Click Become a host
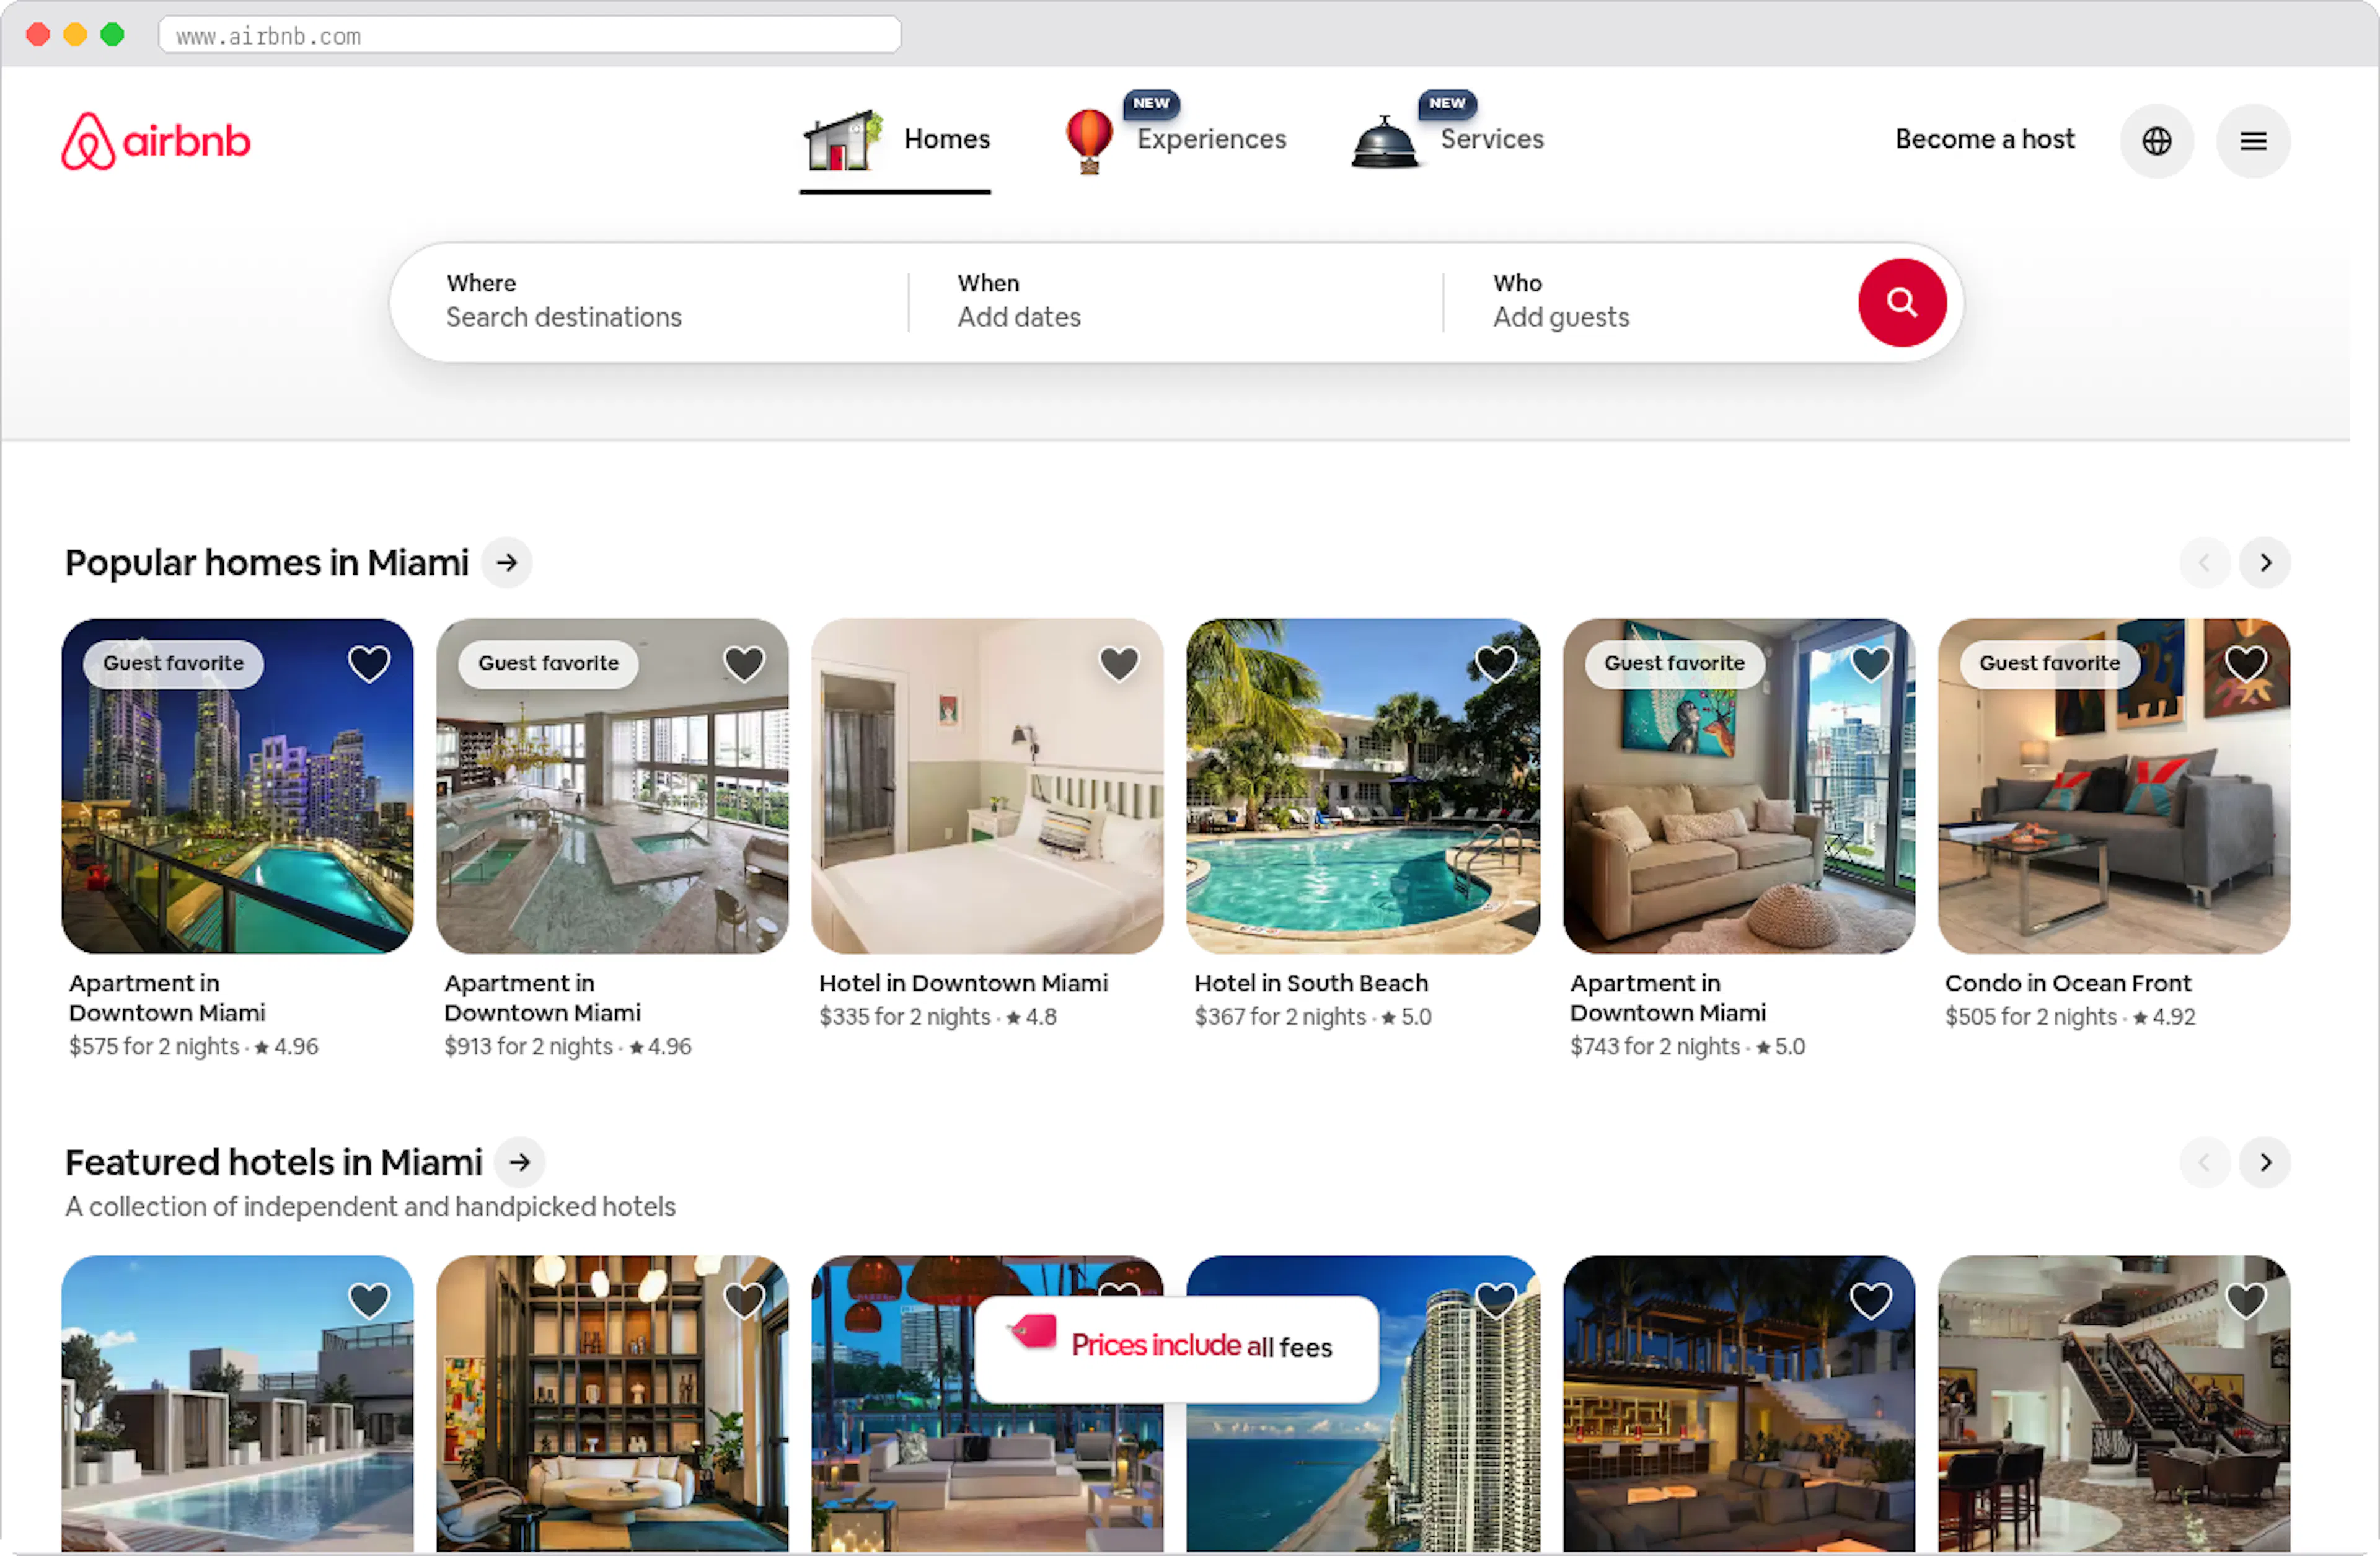 click(1984, 140)
